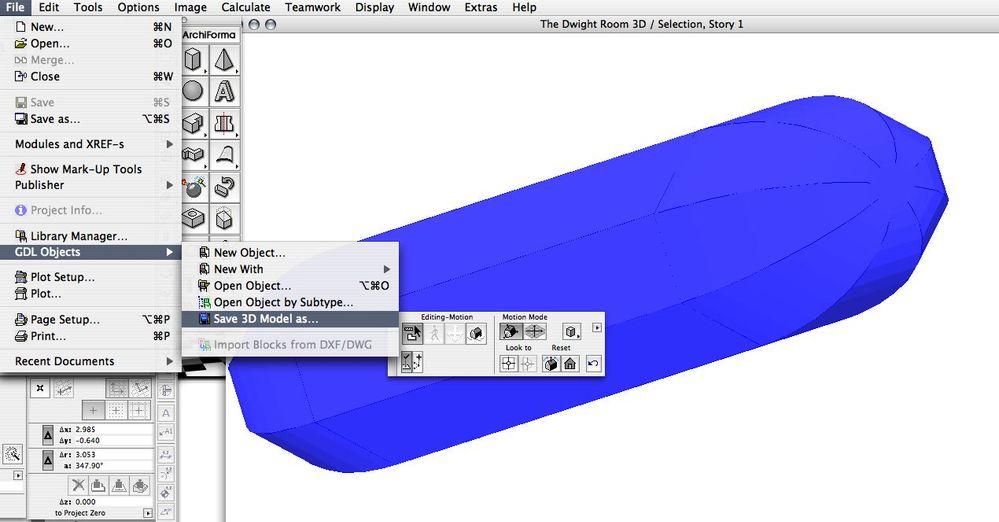Choose New Object… in GDL Objects submenu
This screenshot has height=522, width=999.
coord(290,252)
